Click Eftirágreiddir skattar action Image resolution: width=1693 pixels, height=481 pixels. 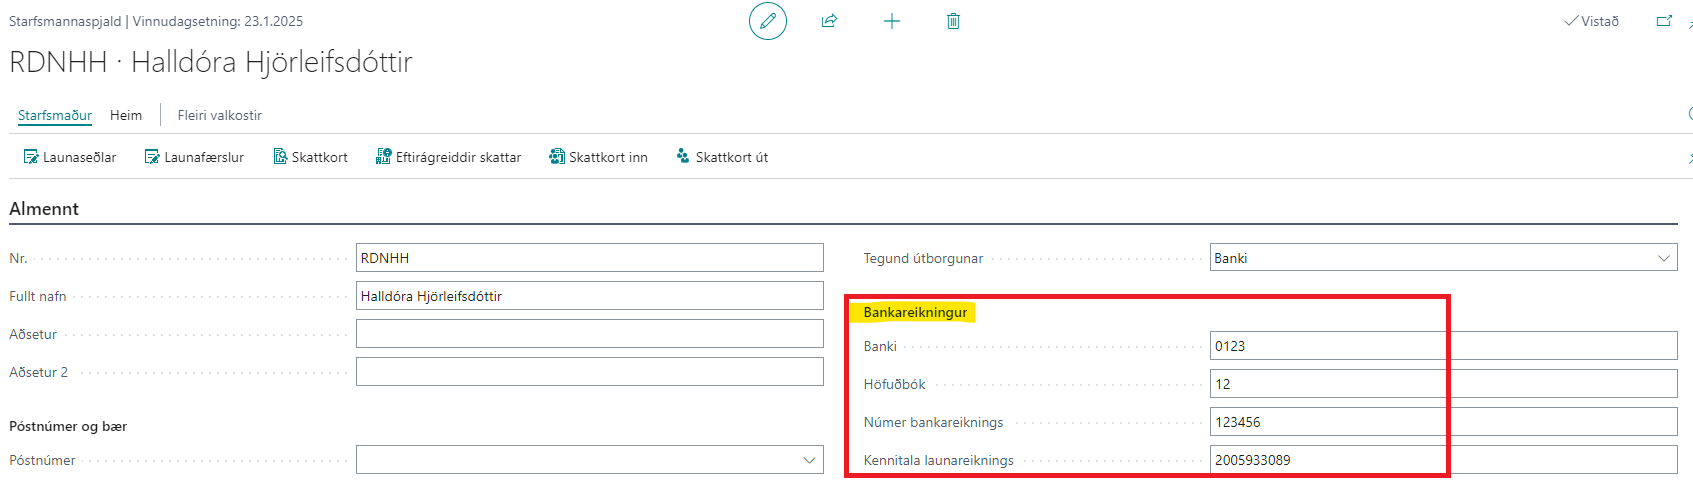[x=448, y=157]
